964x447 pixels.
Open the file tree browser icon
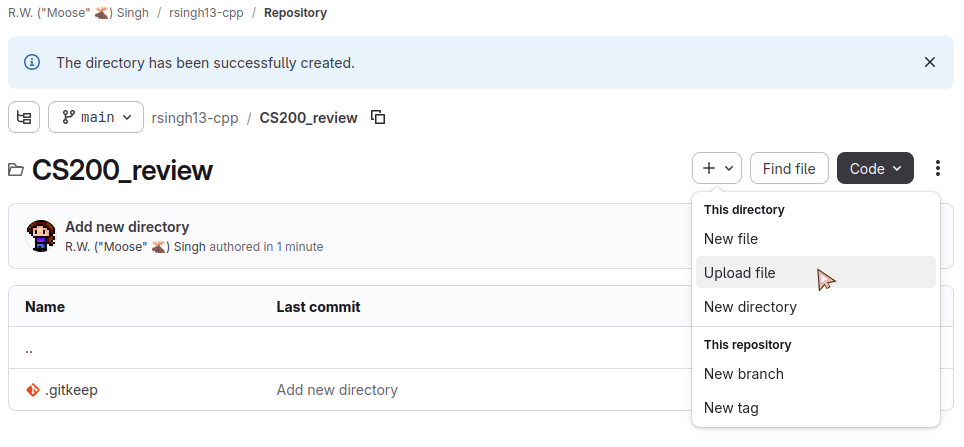[24, 117]
